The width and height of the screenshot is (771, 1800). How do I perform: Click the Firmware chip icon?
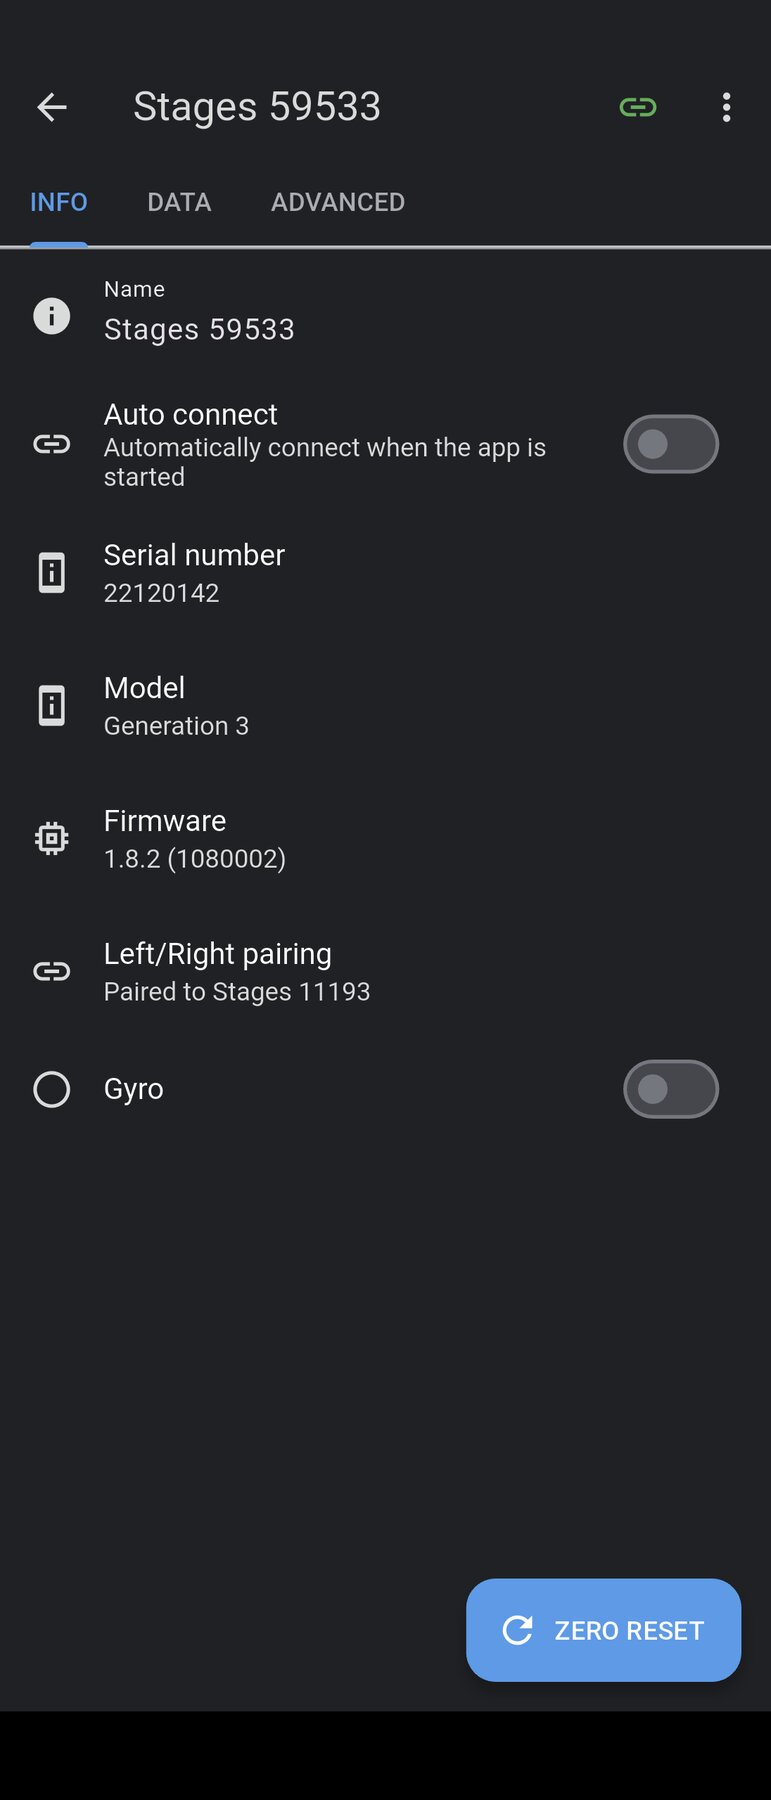pyautogui.click(x=52, y=838)
